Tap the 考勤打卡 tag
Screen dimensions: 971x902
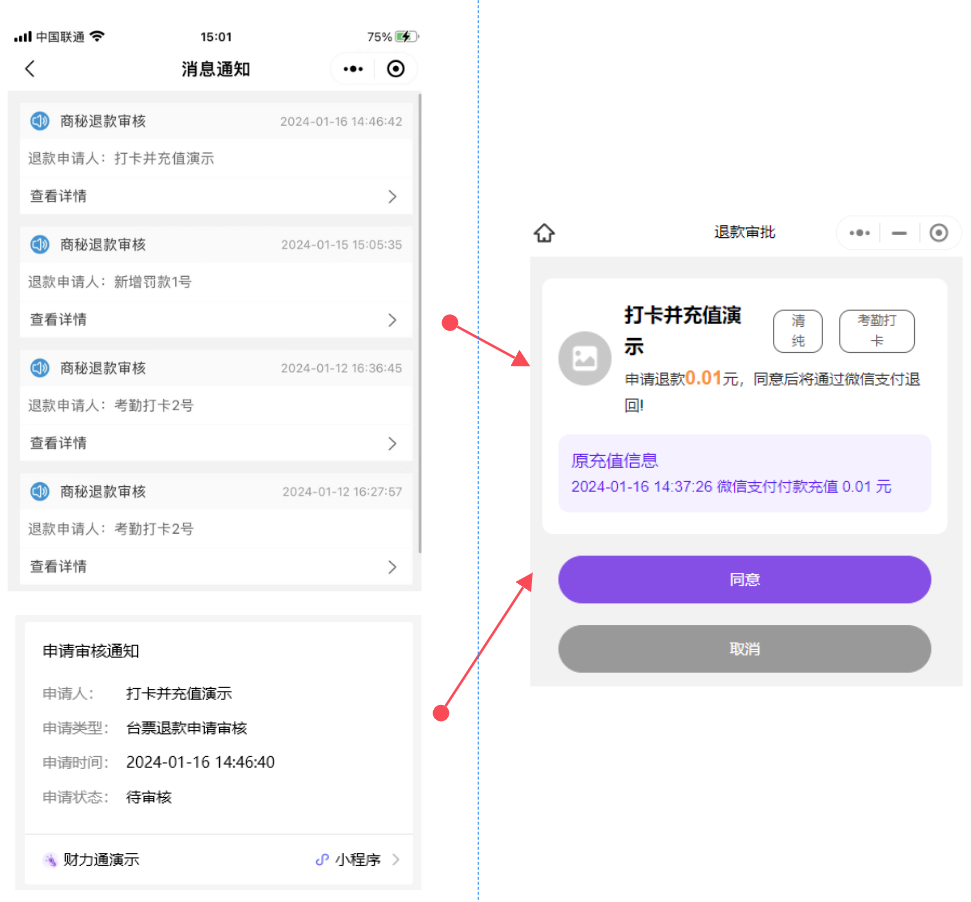[876, 331]
